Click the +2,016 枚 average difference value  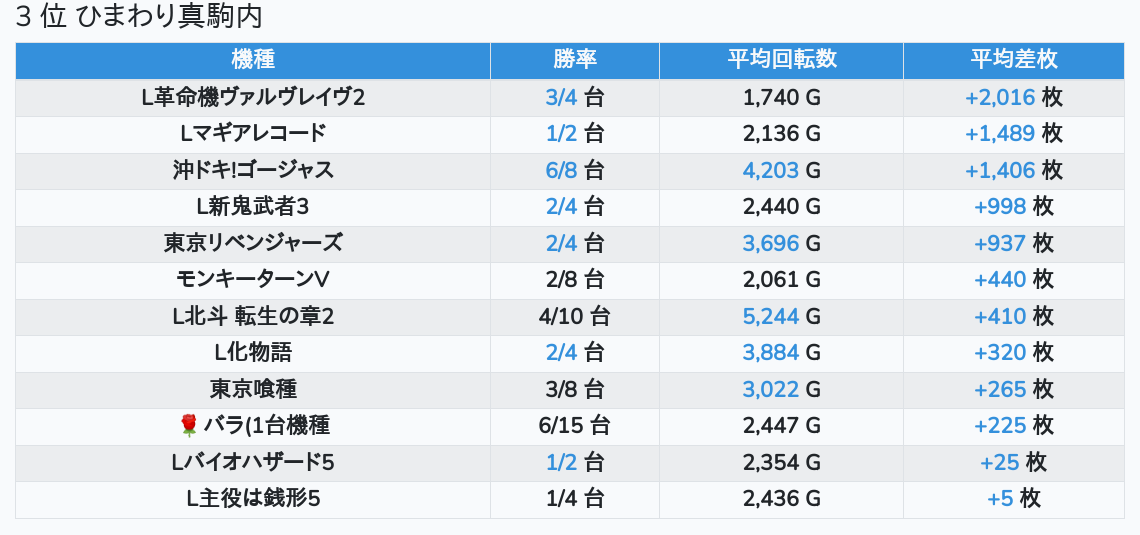click(x=1013, y=97)
